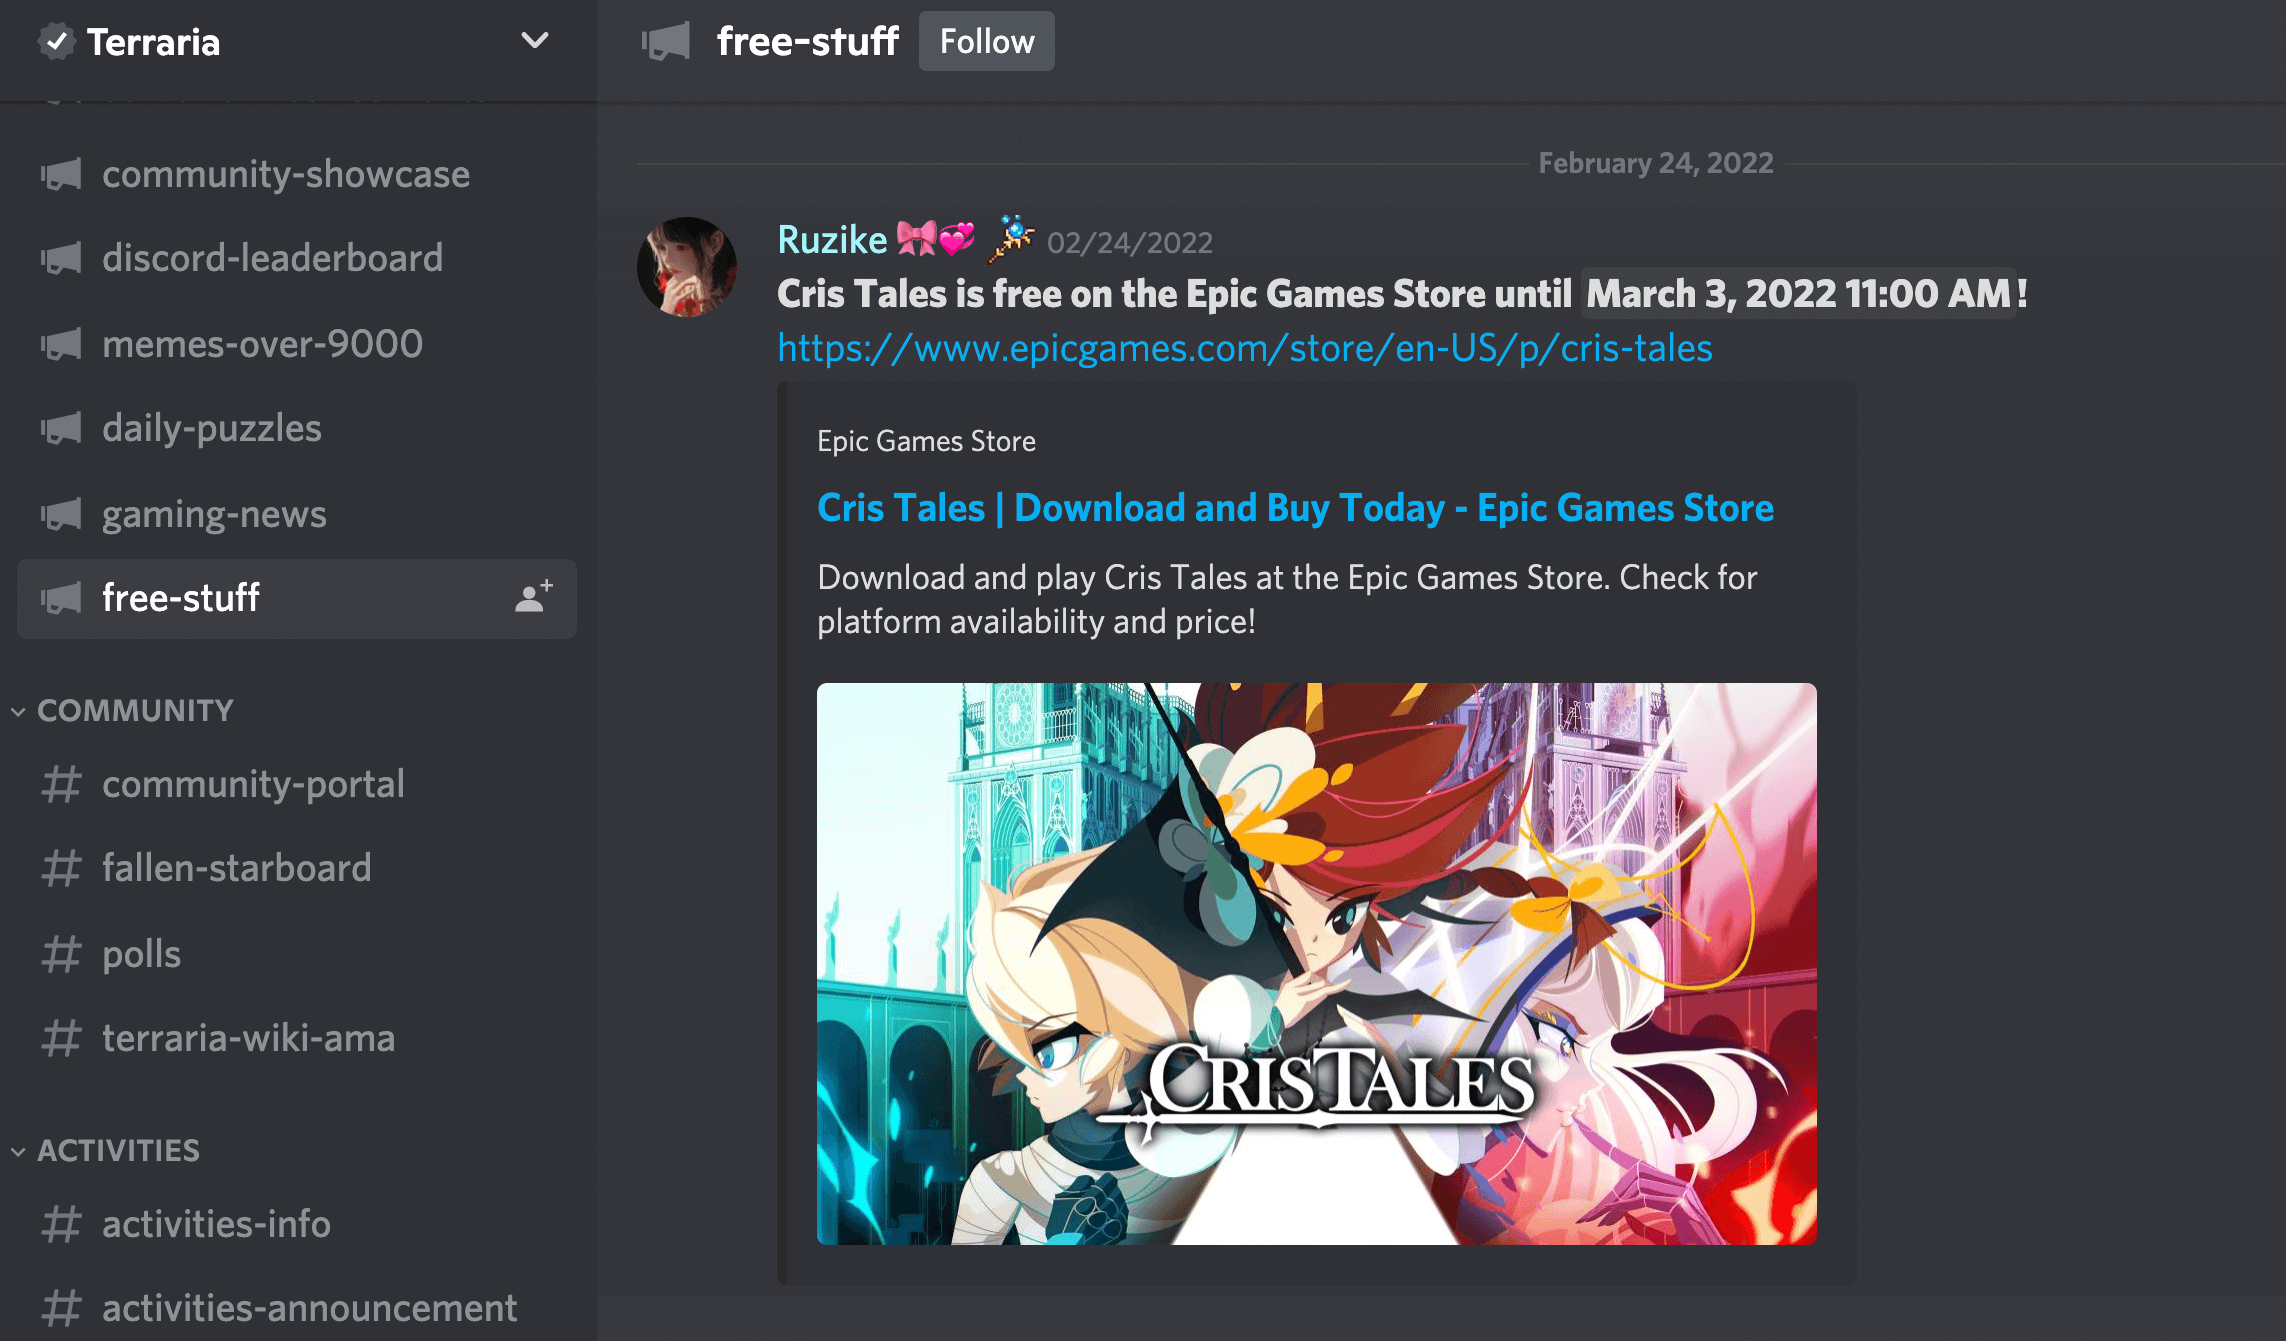
Task: Click the megaphone icon for free-stuff channel
Action: [x=59, y=599]
